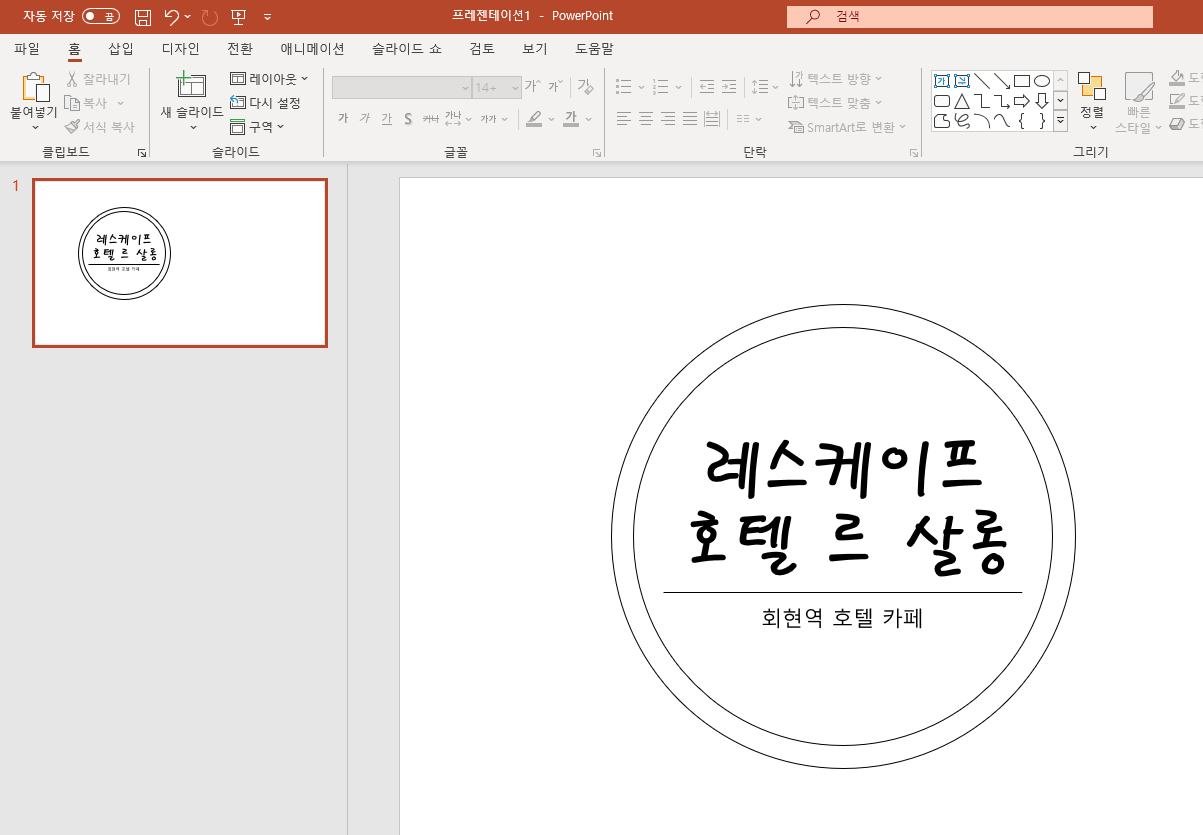
Task: Switch to Design (디자인) tab
Action: (x=181, y=48)
